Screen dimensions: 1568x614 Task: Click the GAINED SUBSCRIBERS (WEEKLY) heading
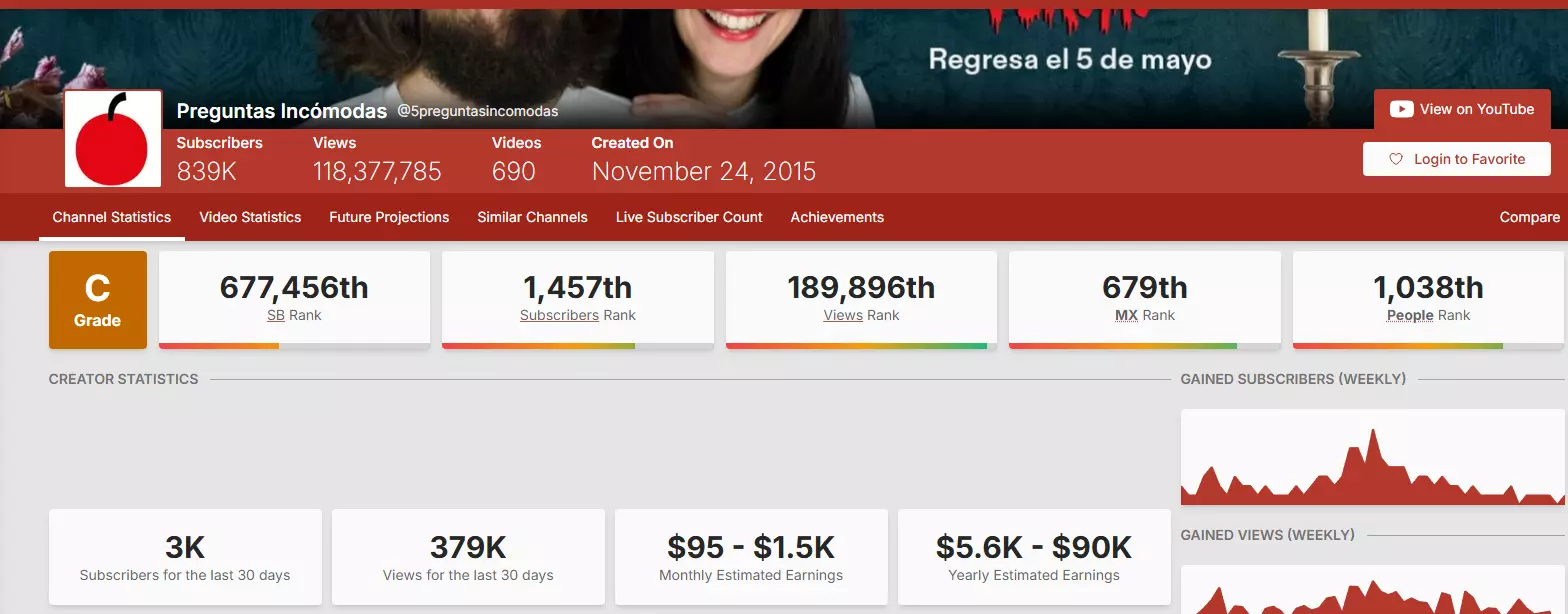coord(1293,379)
